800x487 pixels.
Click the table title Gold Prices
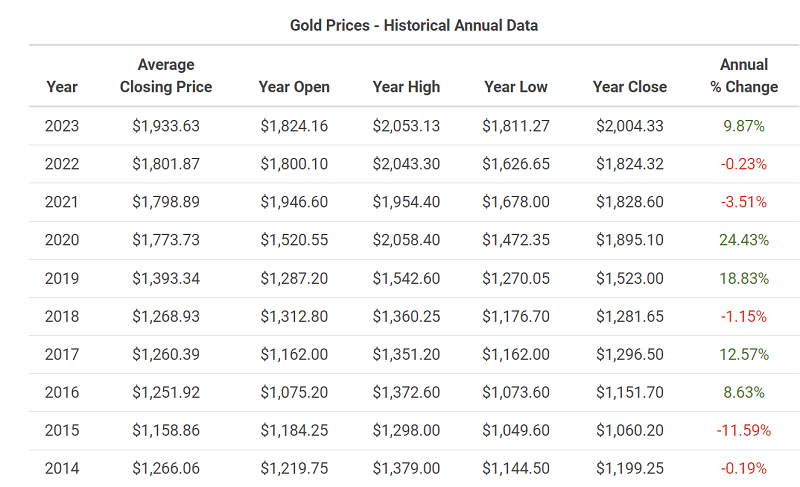tap(414, 25)
